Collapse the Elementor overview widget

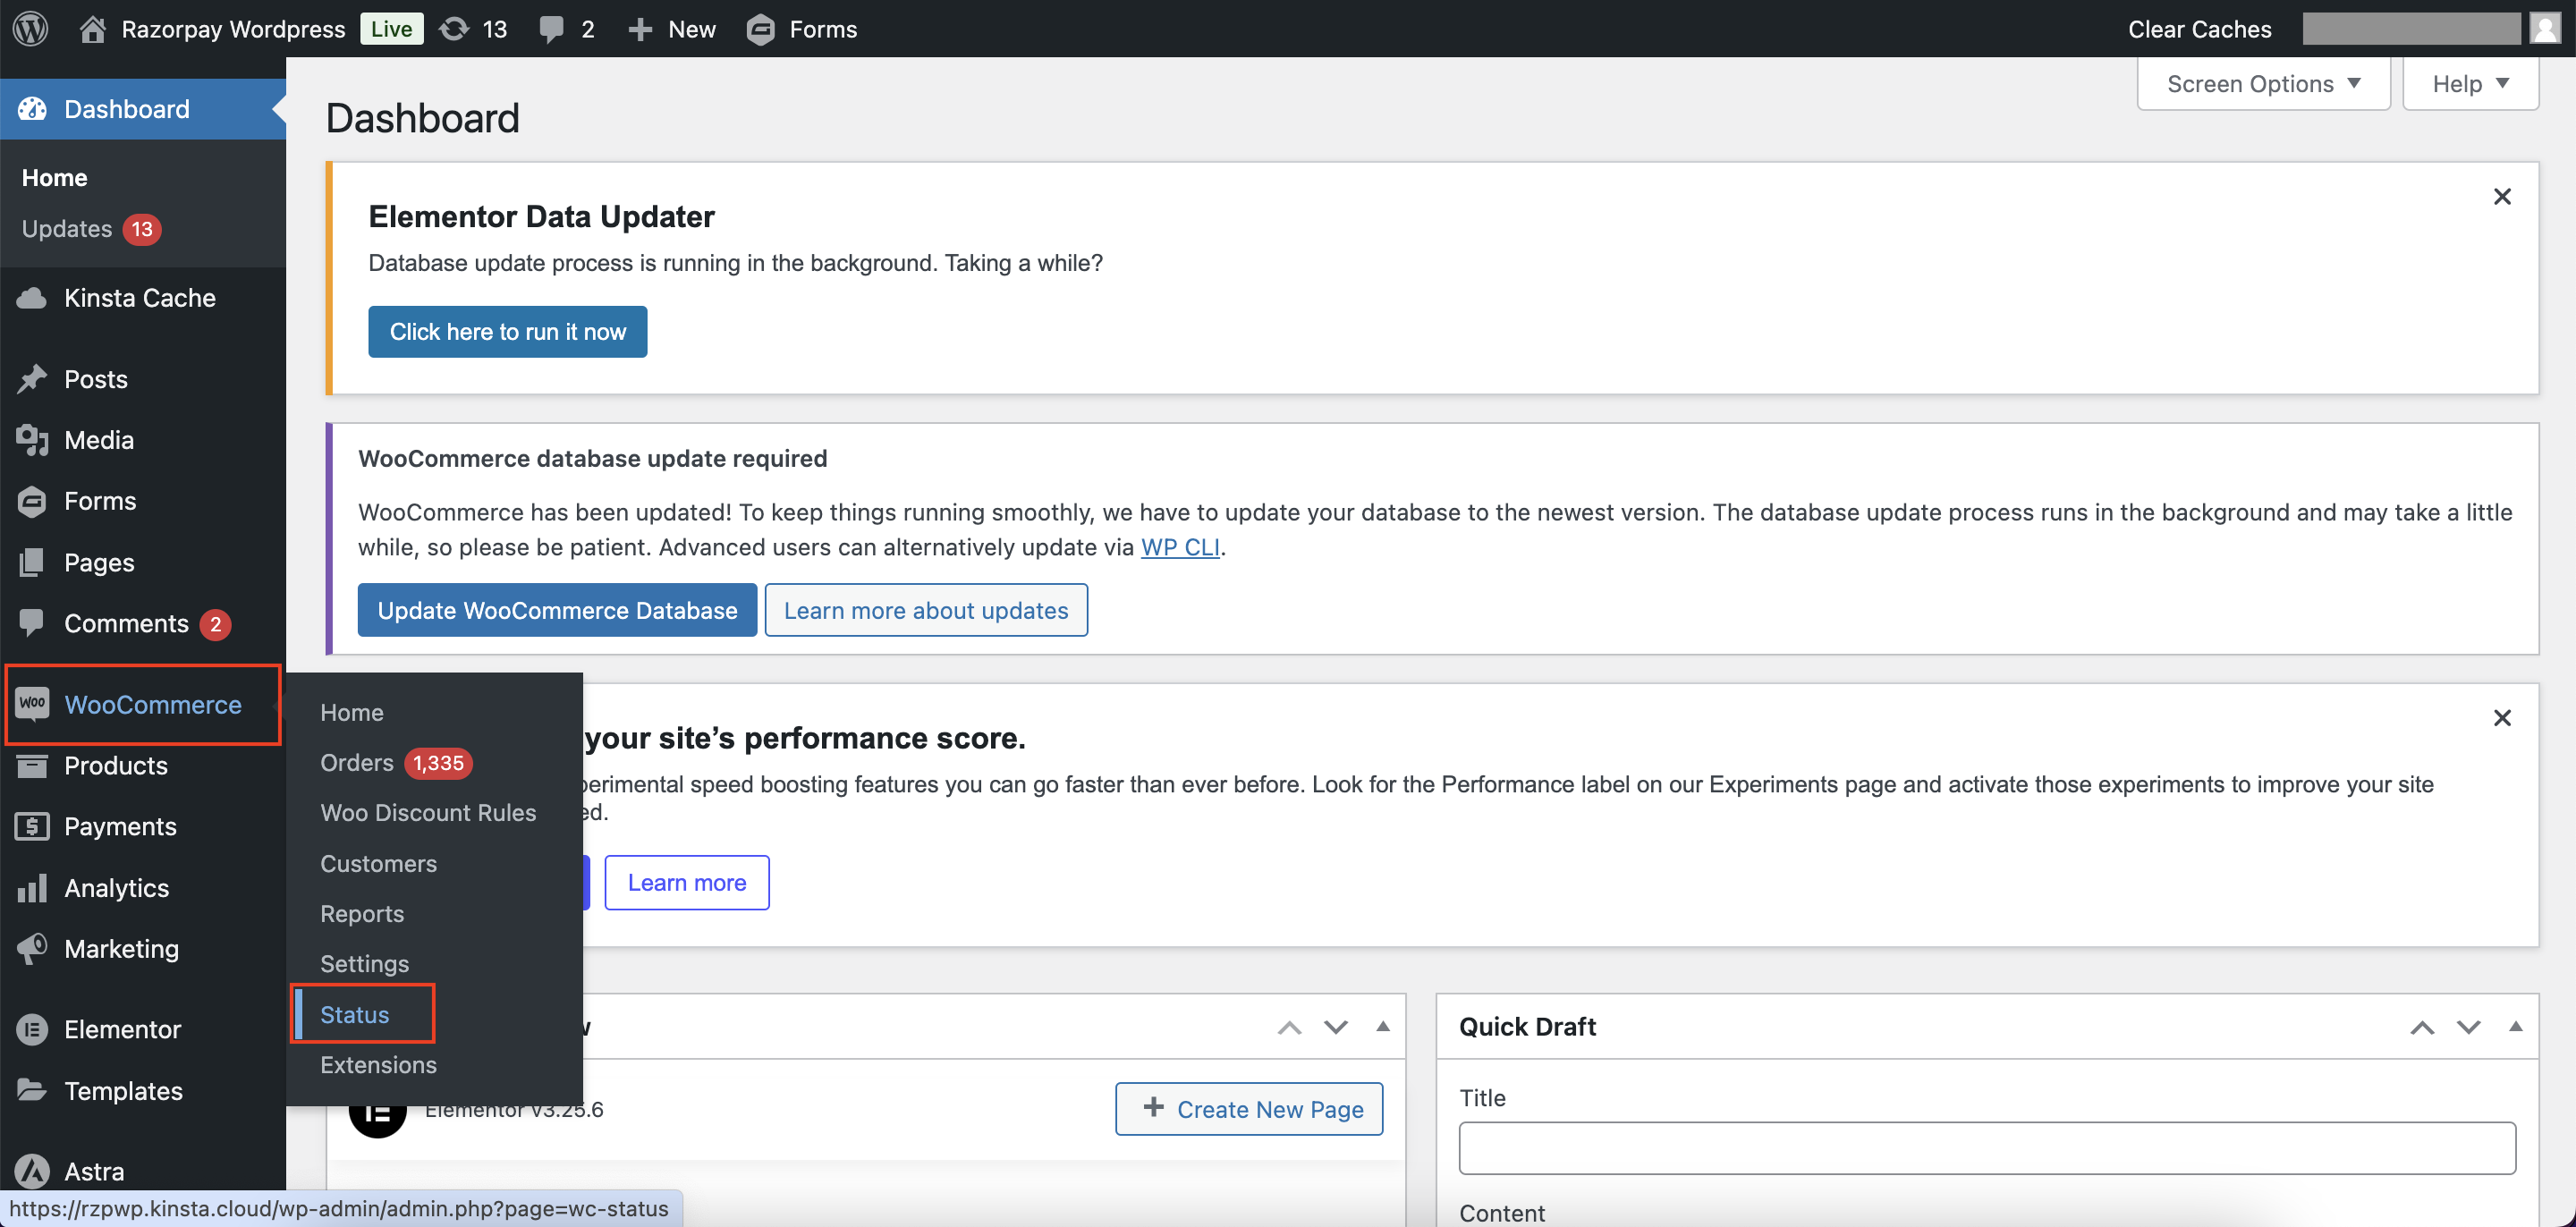(x=1382, y=1026)
